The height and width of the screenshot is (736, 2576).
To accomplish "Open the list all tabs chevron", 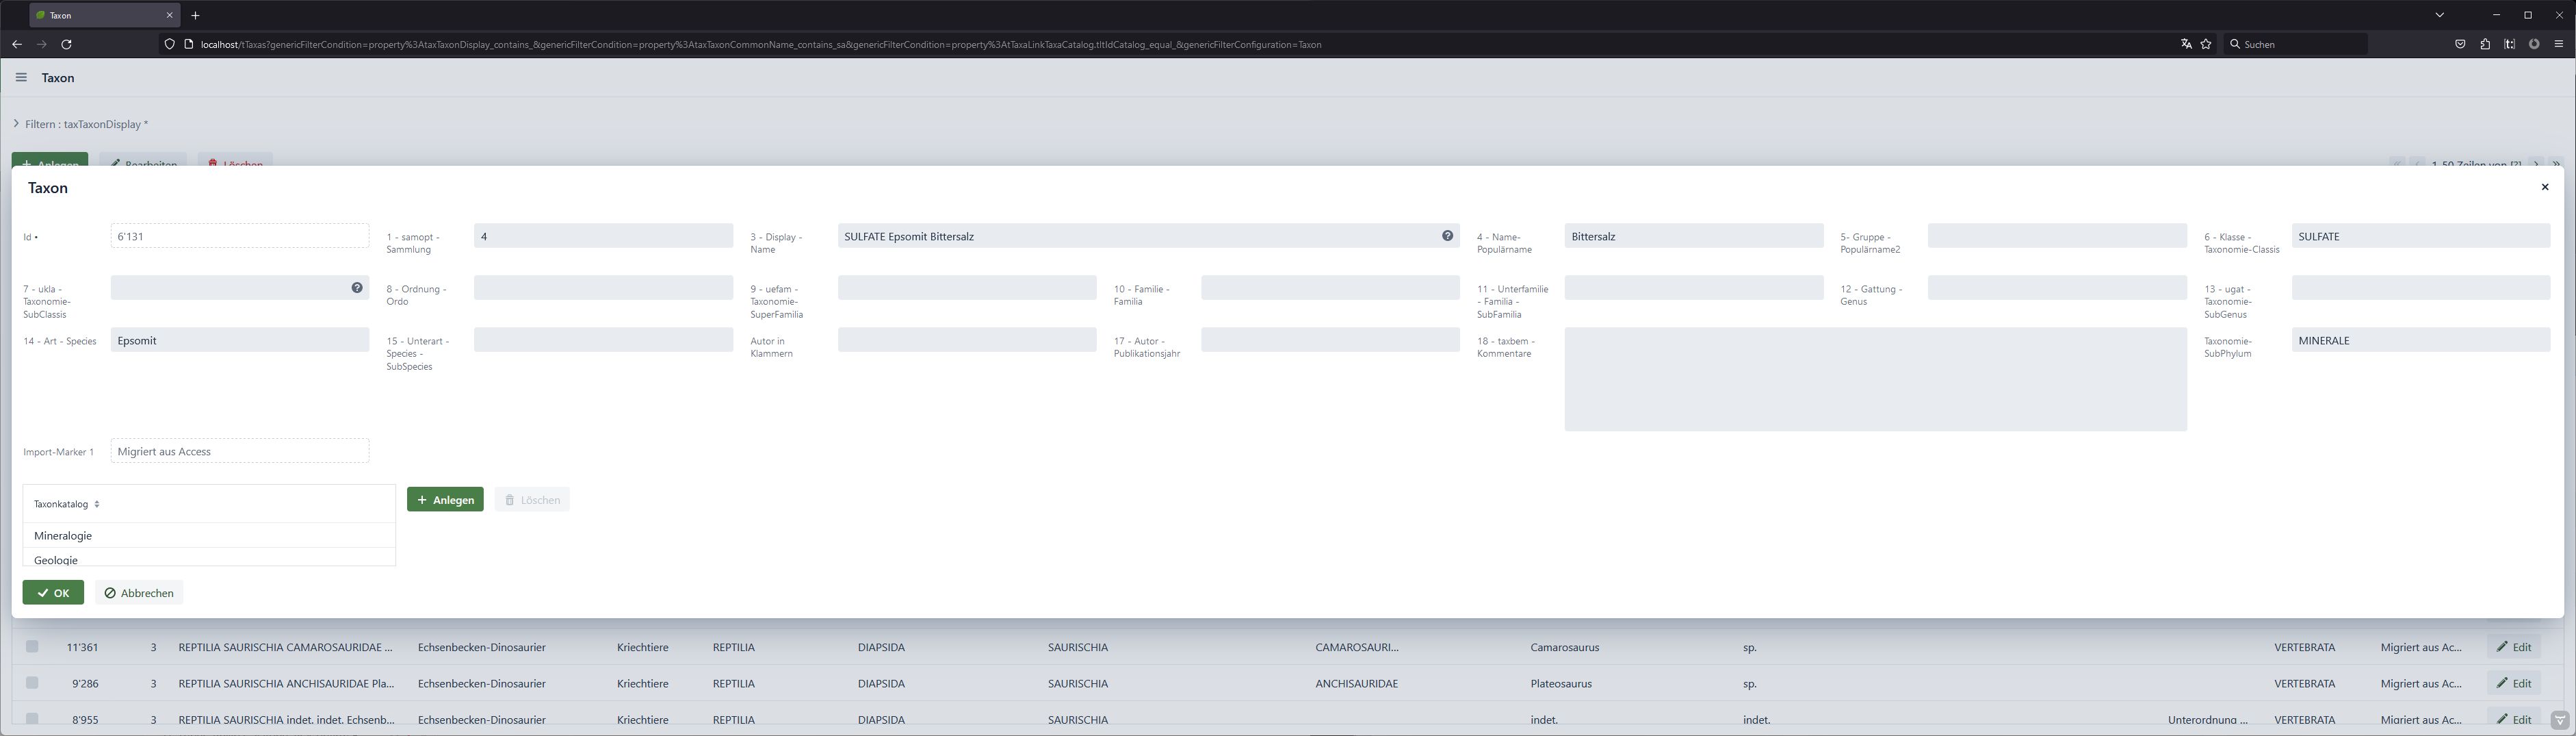I will tap(2439, 15).
